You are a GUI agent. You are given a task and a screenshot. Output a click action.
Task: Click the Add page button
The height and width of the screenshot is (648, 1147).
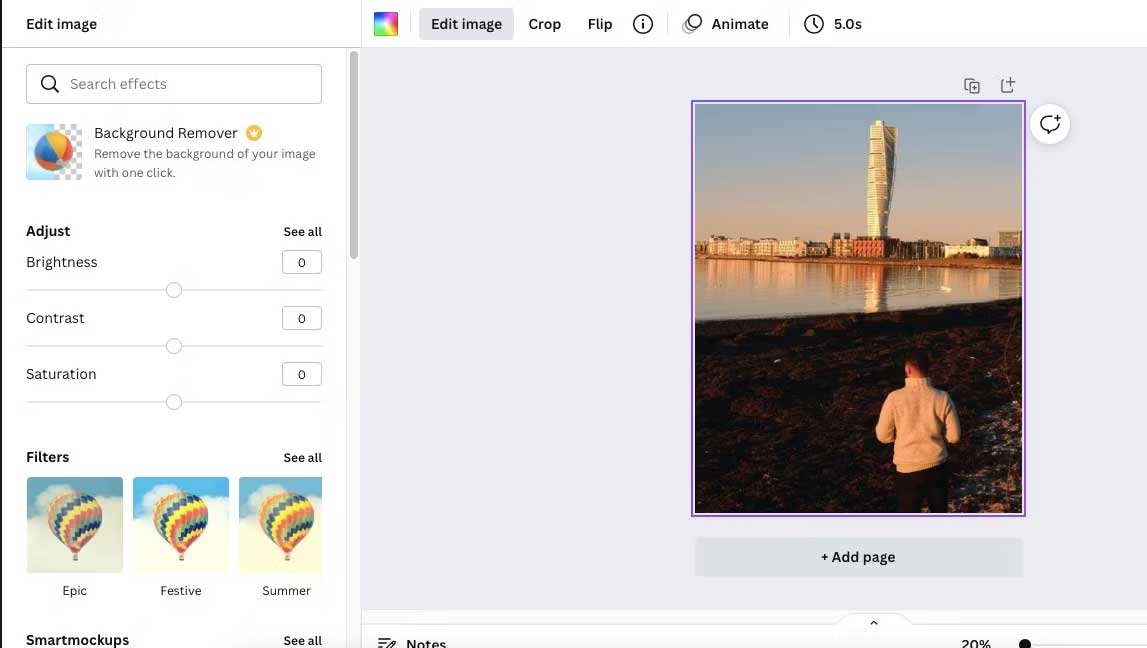(x=857, y=557)
